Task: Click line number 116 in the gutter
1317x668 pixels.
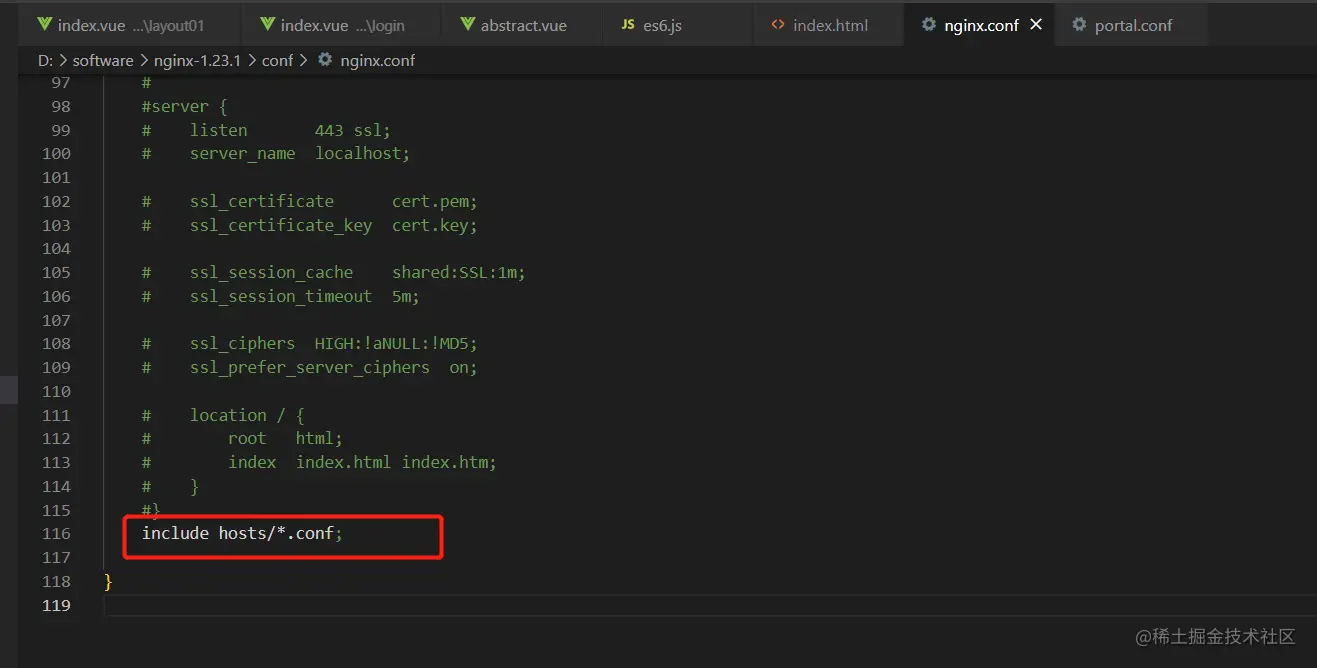Action: coord(56,534)
